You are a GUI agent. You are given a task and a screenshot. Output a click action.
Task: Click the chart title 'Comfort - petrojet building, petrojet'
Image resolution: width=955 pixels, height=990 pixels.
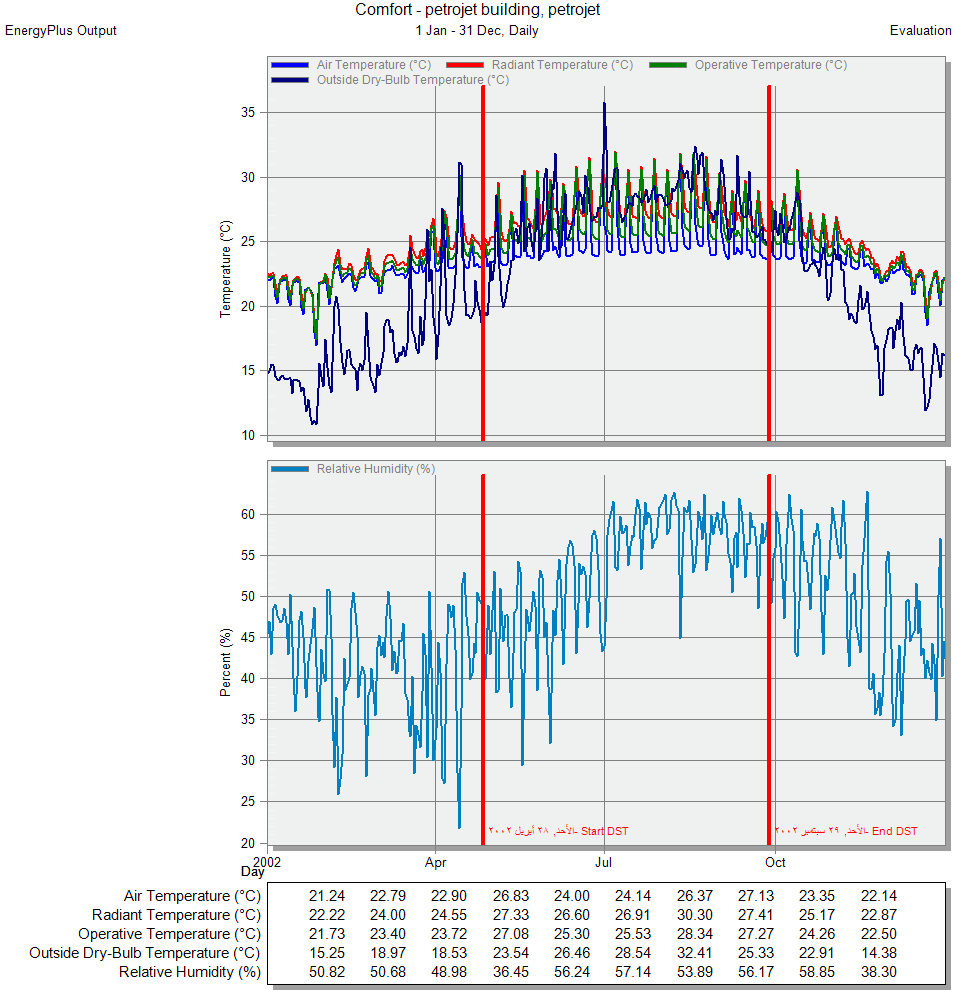pos(477,10)
